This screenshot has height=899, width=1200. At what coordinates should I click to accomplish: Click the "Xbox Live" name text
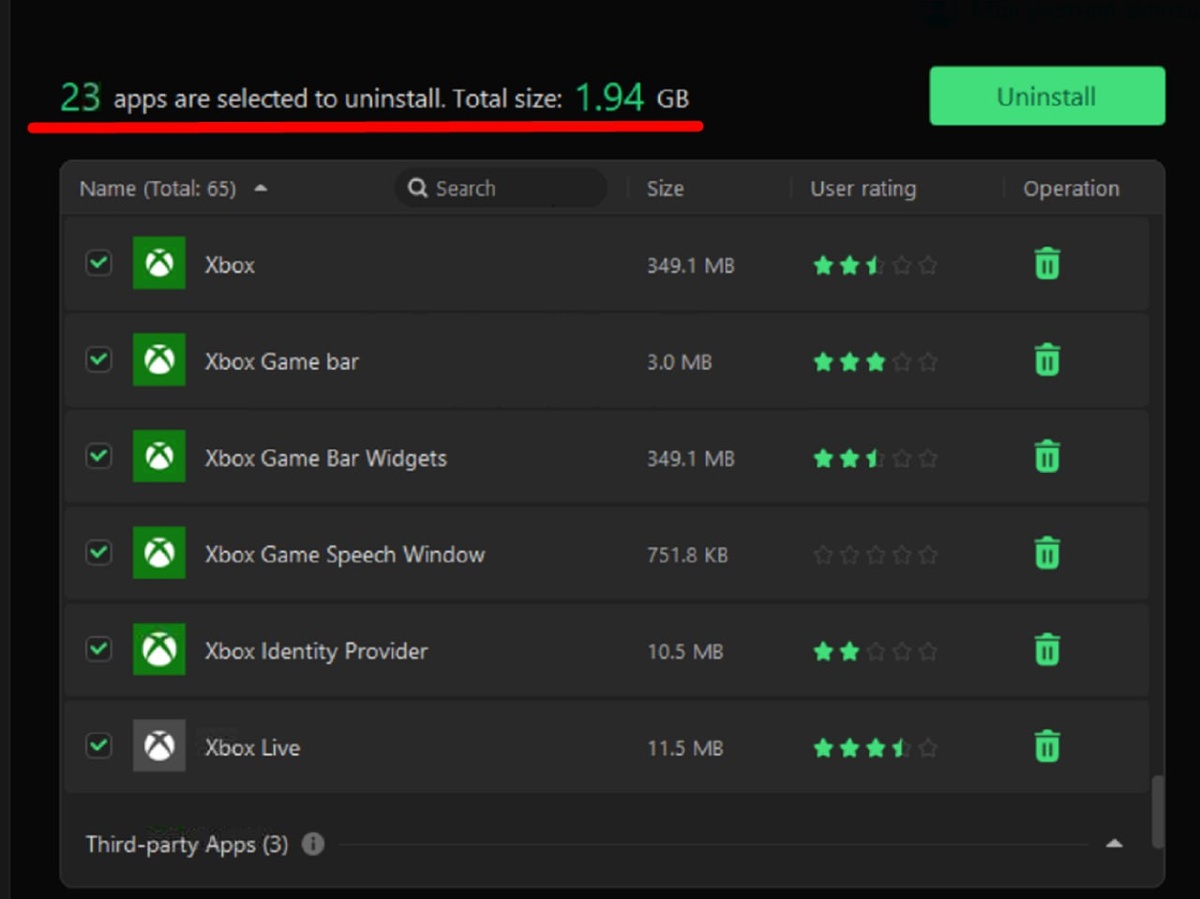(252, 748)
